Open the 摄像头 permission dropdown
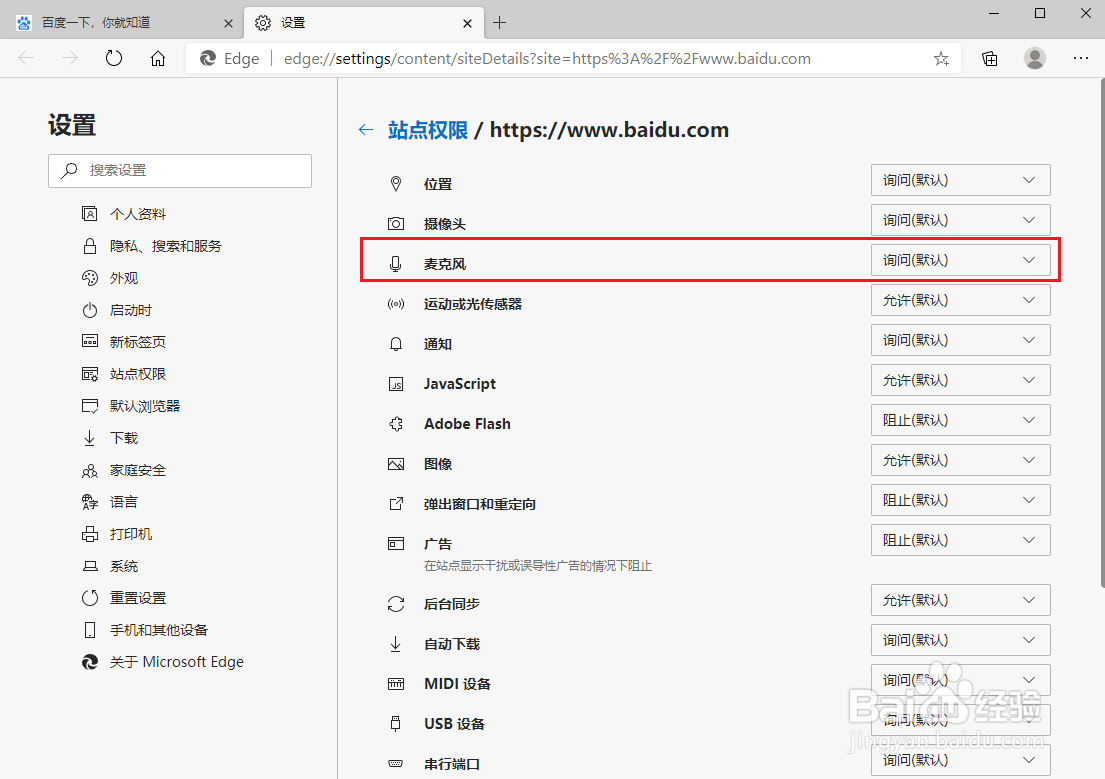This screenshot has width=1105, height=779. click(961, 220)
